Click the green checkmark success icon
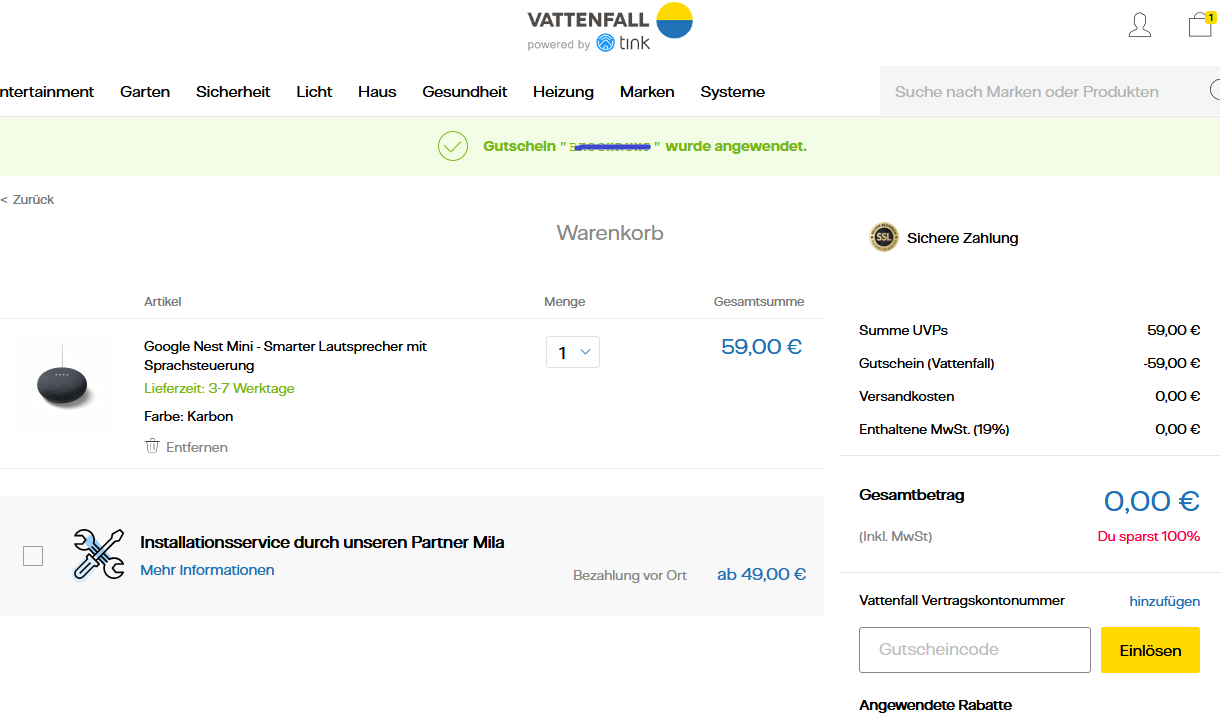 point(453,146)
